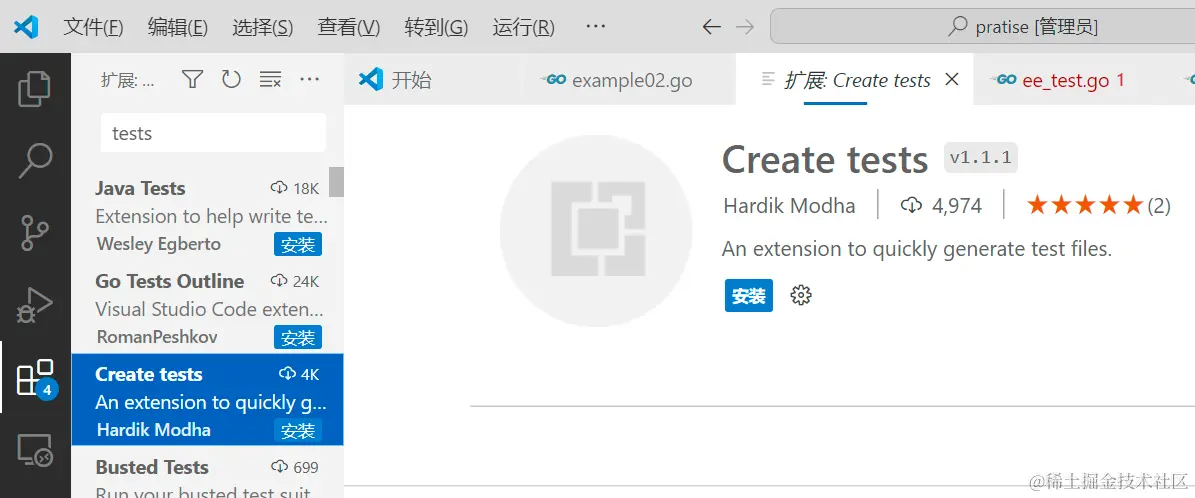
Task: Open publisher Hardik Modha link
Action: 790,205
